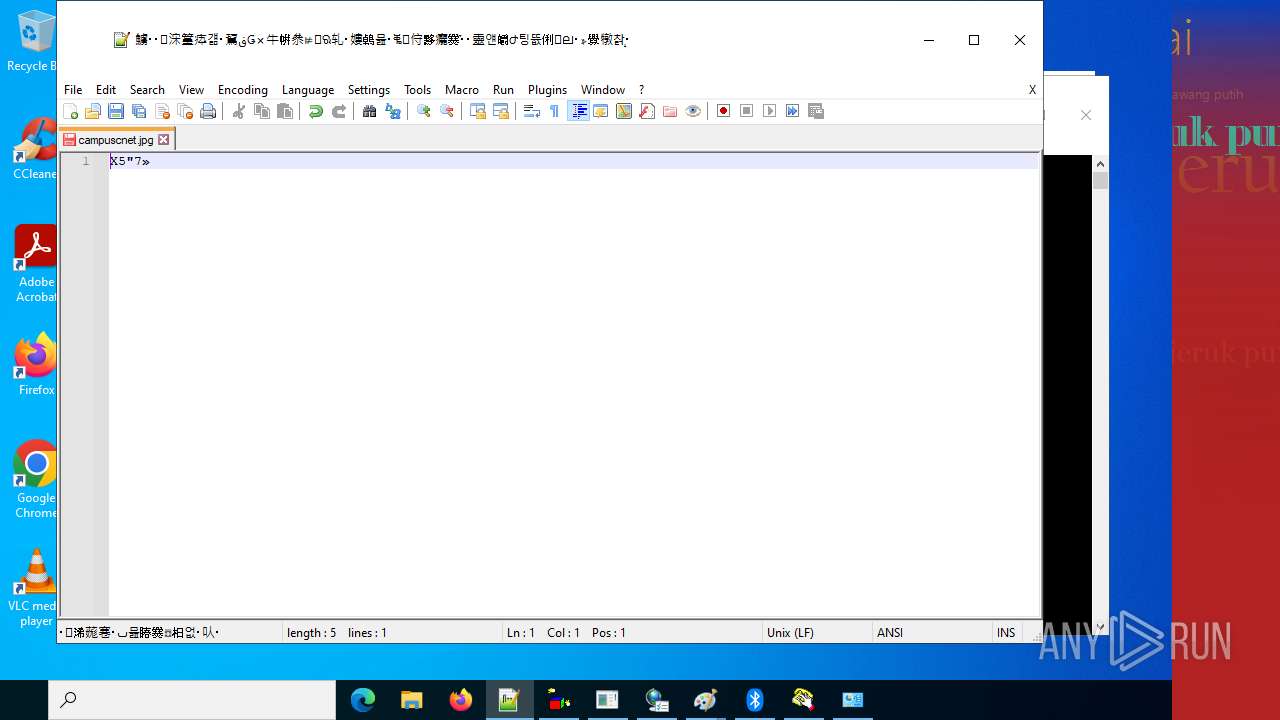Open the Function List toolbar icon
The width and height of the screenshot is (1280, 720).
[x=647, y=111]
